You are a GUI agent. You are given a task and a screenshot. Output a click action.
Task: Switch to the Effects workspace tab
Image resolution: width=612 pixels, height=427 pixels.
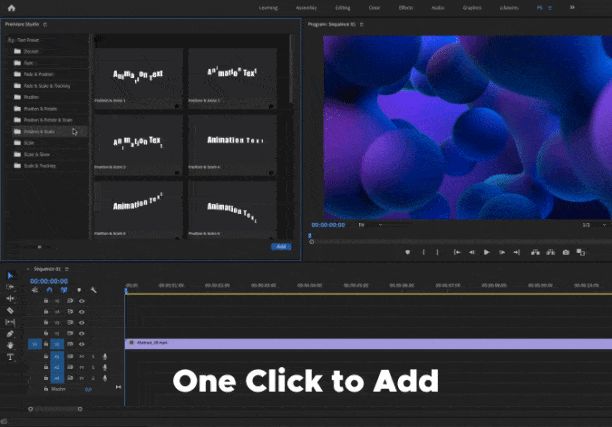coord(405,7)
